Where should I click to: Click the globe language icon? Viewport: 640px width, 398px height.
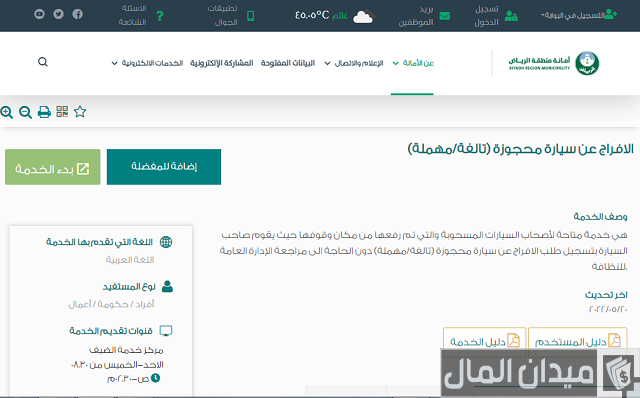(166, 242)
